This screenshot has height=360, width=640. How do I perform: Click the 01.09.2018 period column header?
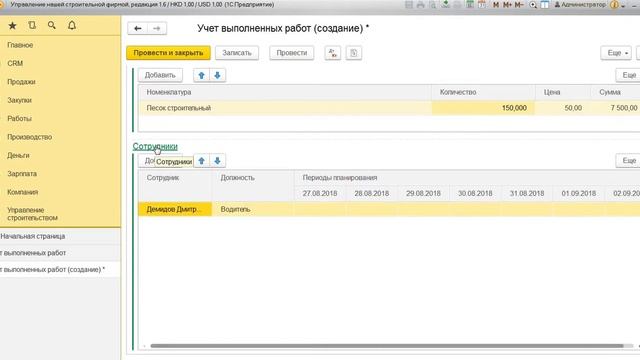[579, 193]
